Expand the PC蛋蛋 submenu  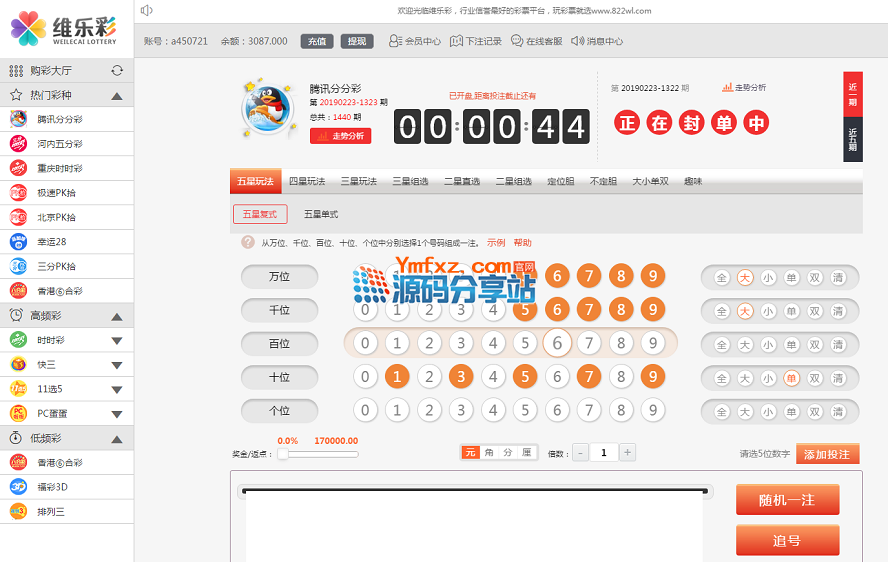[x=117, y=414]
